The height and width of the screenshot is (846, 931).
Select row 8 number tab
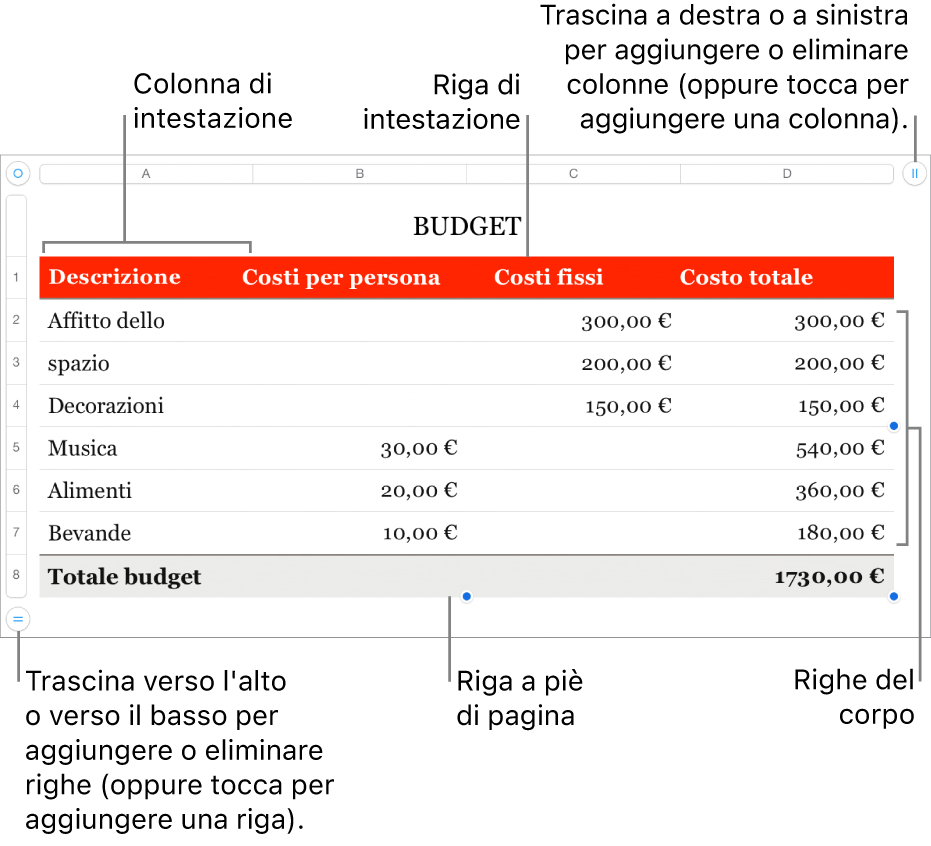[17, 576]
